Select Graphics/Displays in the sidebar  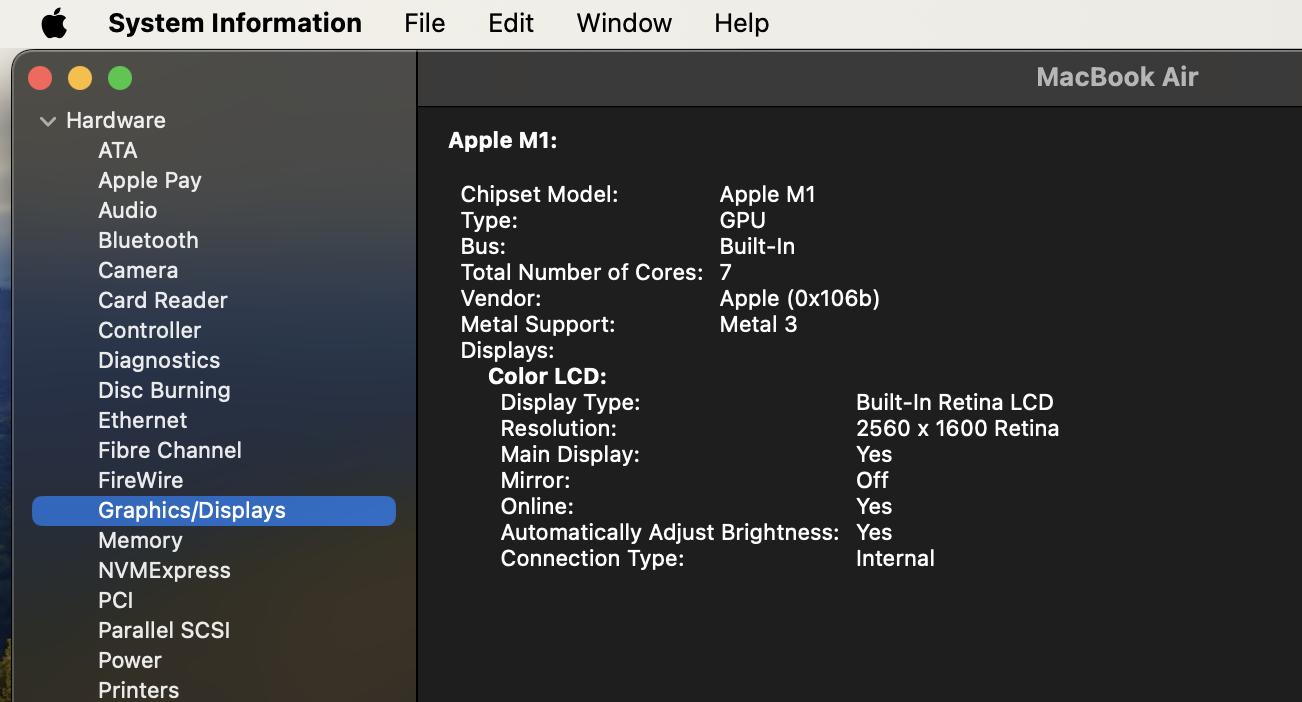point(214,510)
